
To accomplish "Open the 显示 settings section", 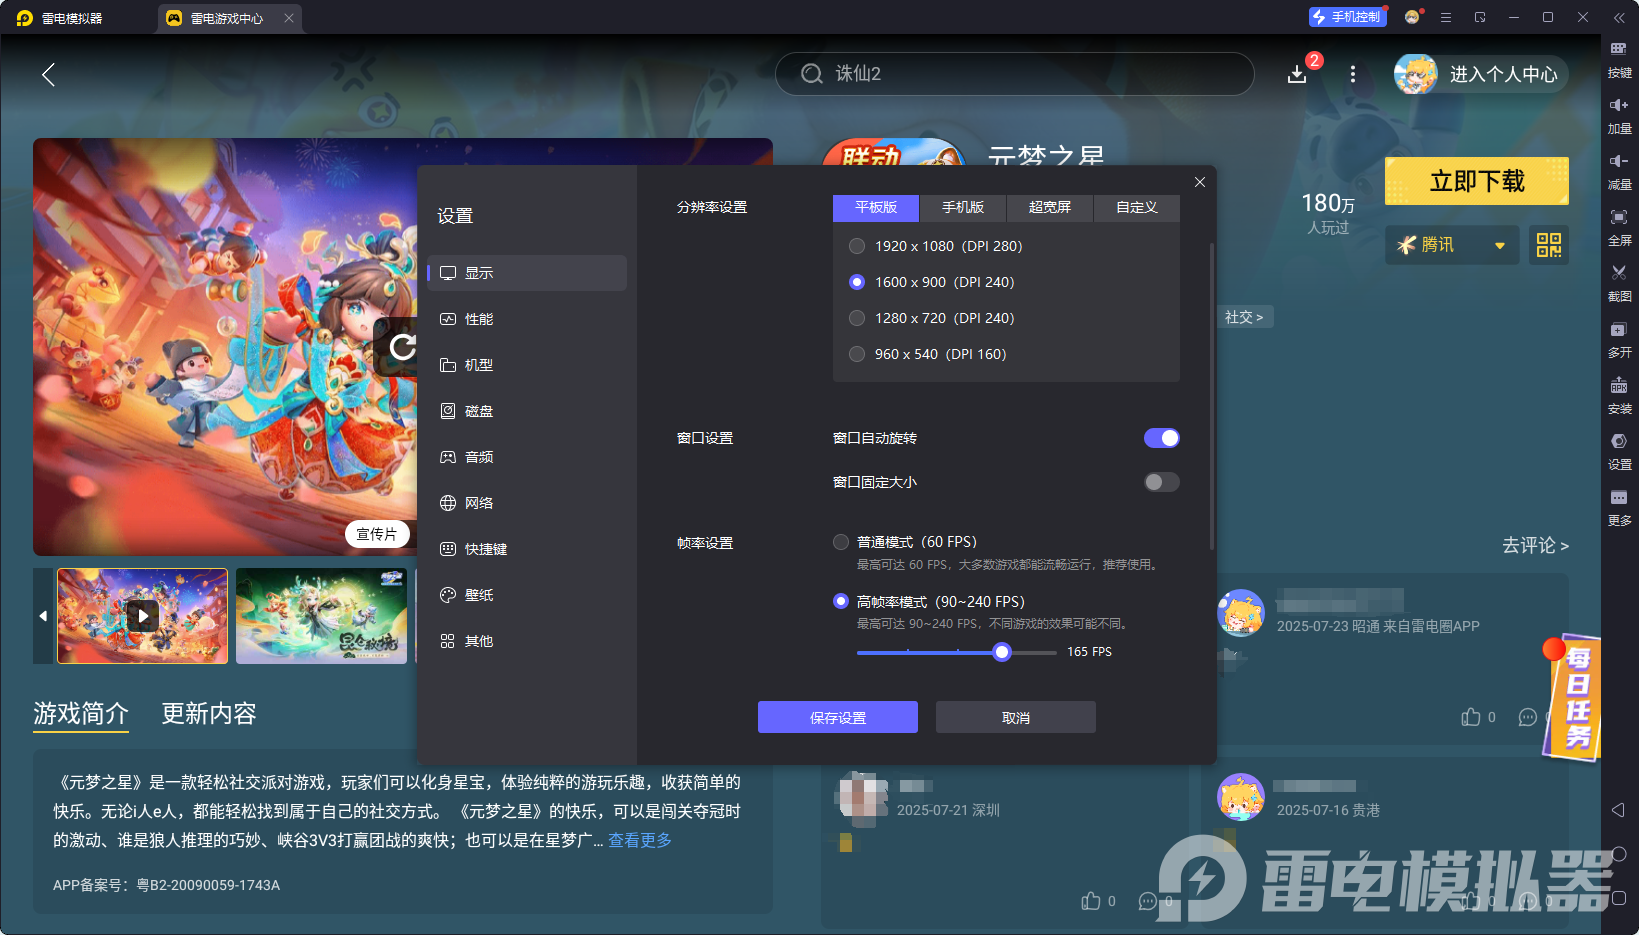I will click(527, 273).
